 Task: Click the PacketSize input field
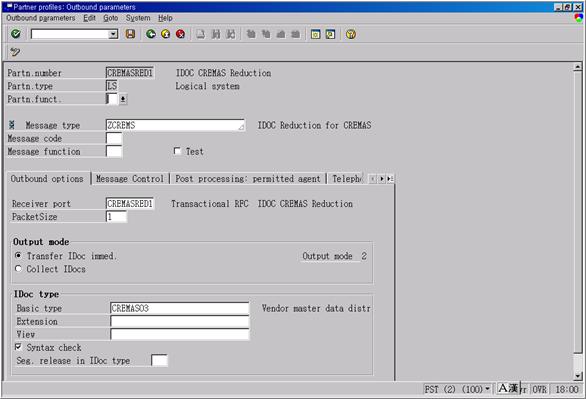[x=116, y=217]
